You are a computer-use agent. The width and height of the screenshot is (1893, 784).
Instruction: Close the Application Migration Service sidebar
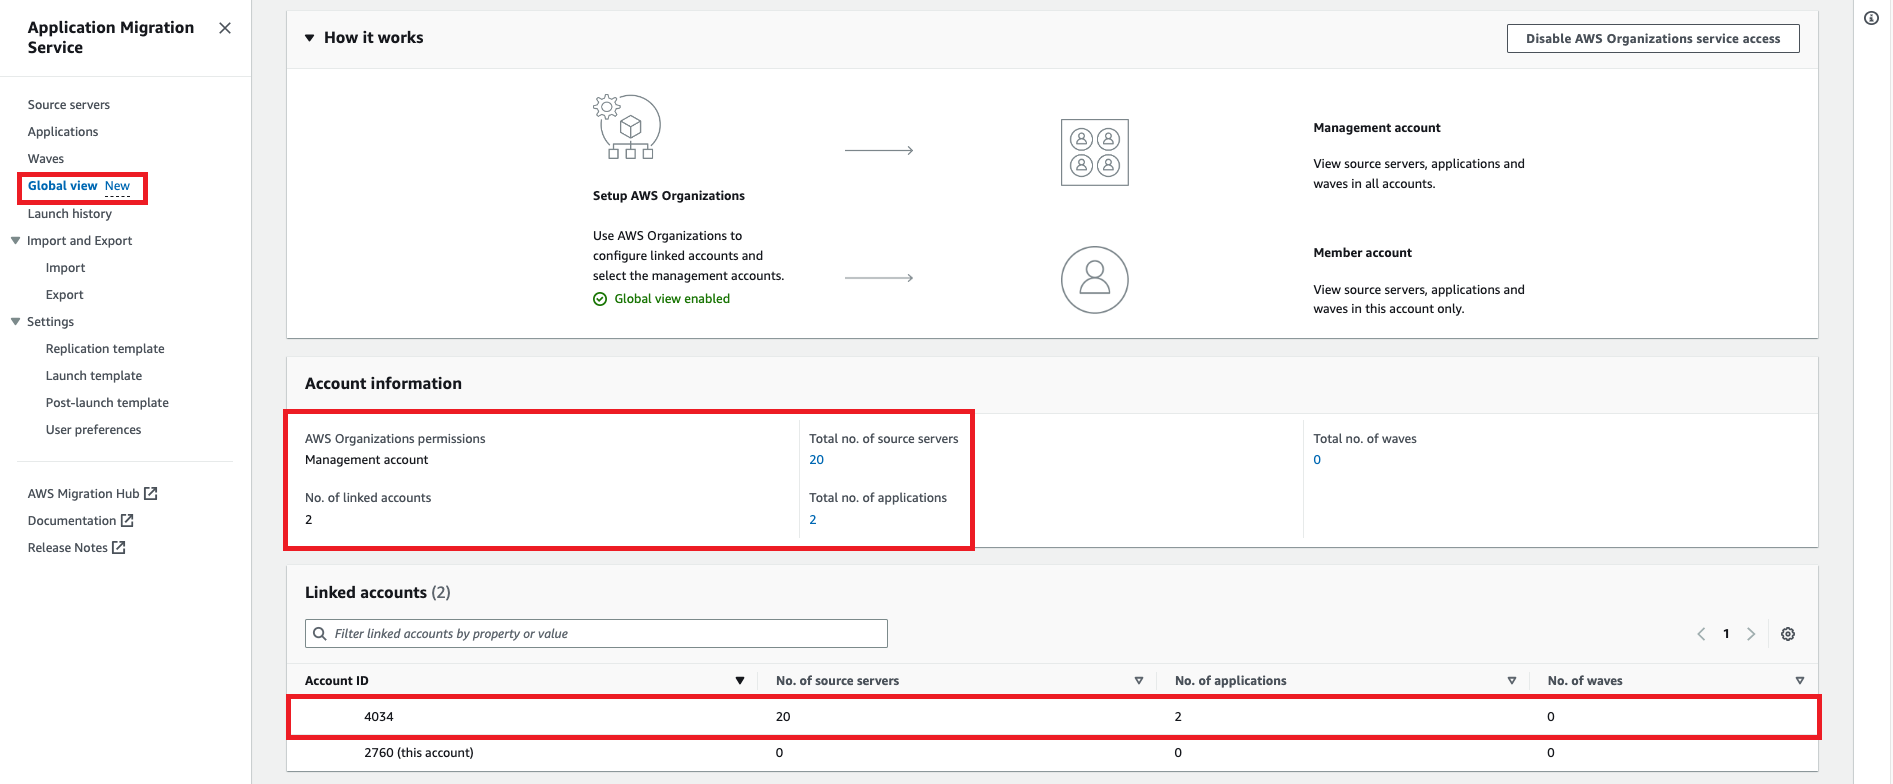(x=225, y=28)
